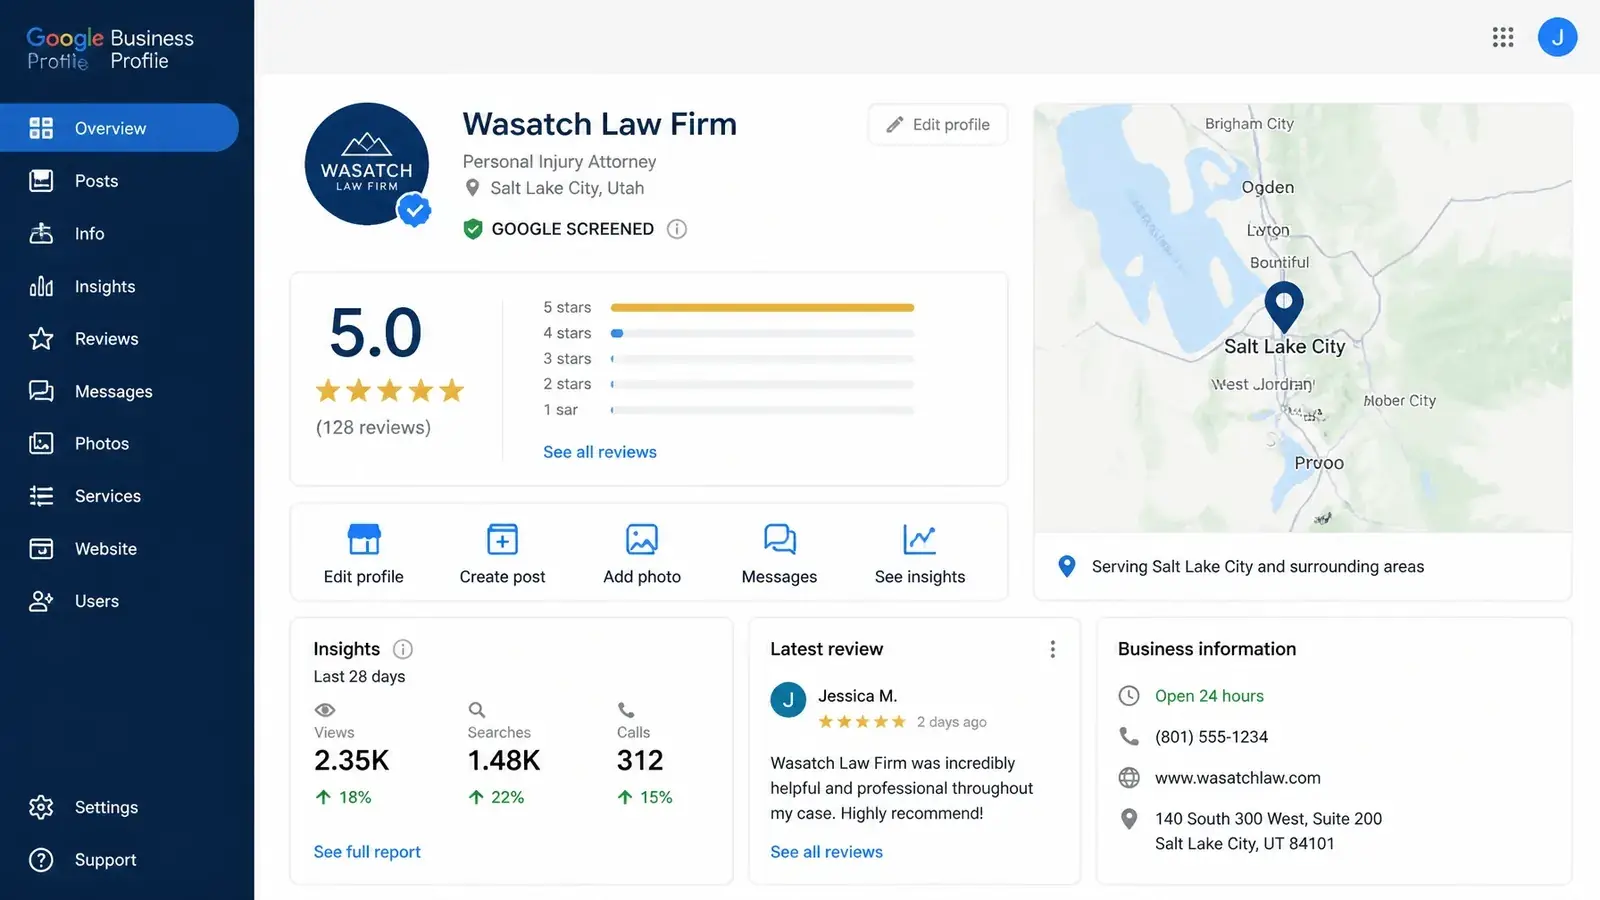Viewport: 1600px width, 900px height.
Task: Click the 1.48K searches value
Action: point(504,761)
